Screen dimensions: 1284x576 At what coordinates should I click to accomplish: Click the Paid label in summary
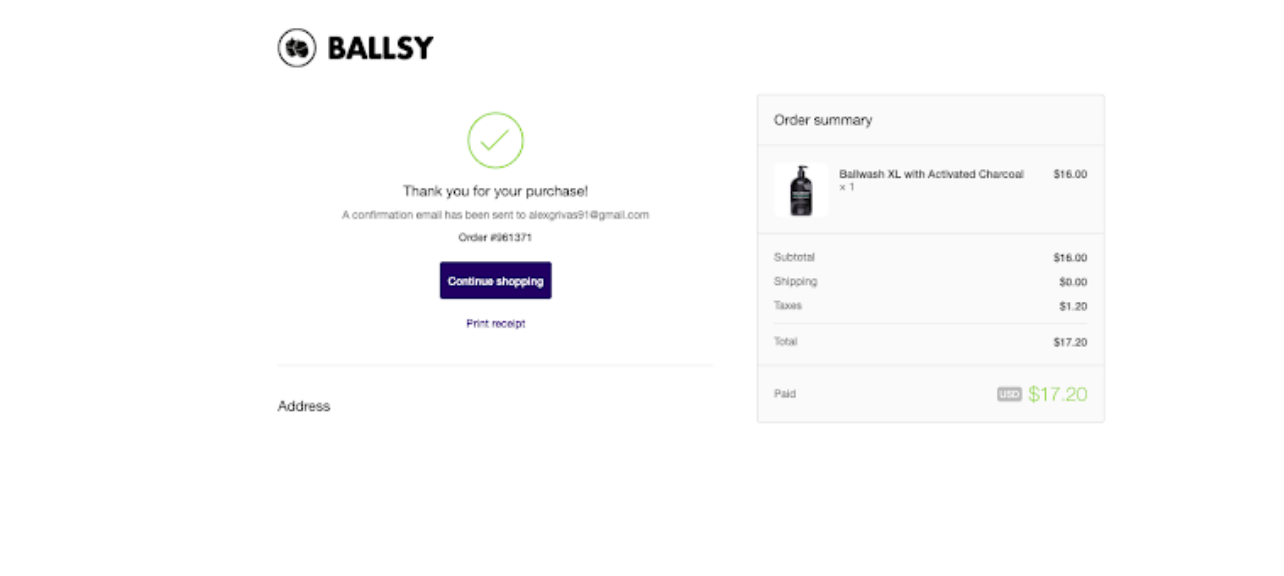pos(785,394)
